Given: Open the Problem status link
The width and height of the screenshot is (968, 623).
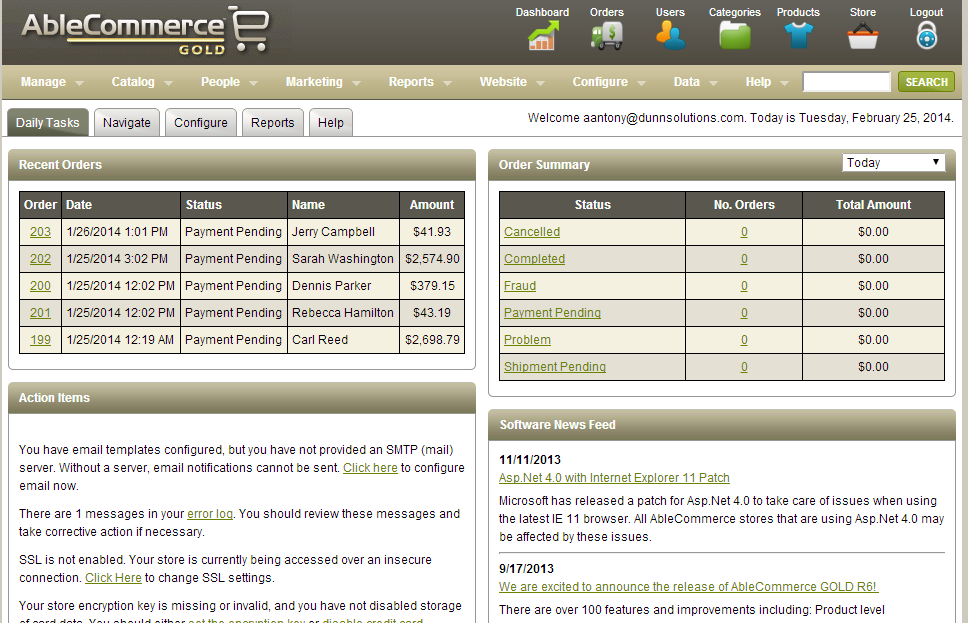Looking at the screenshot, I should coord(527,340).
